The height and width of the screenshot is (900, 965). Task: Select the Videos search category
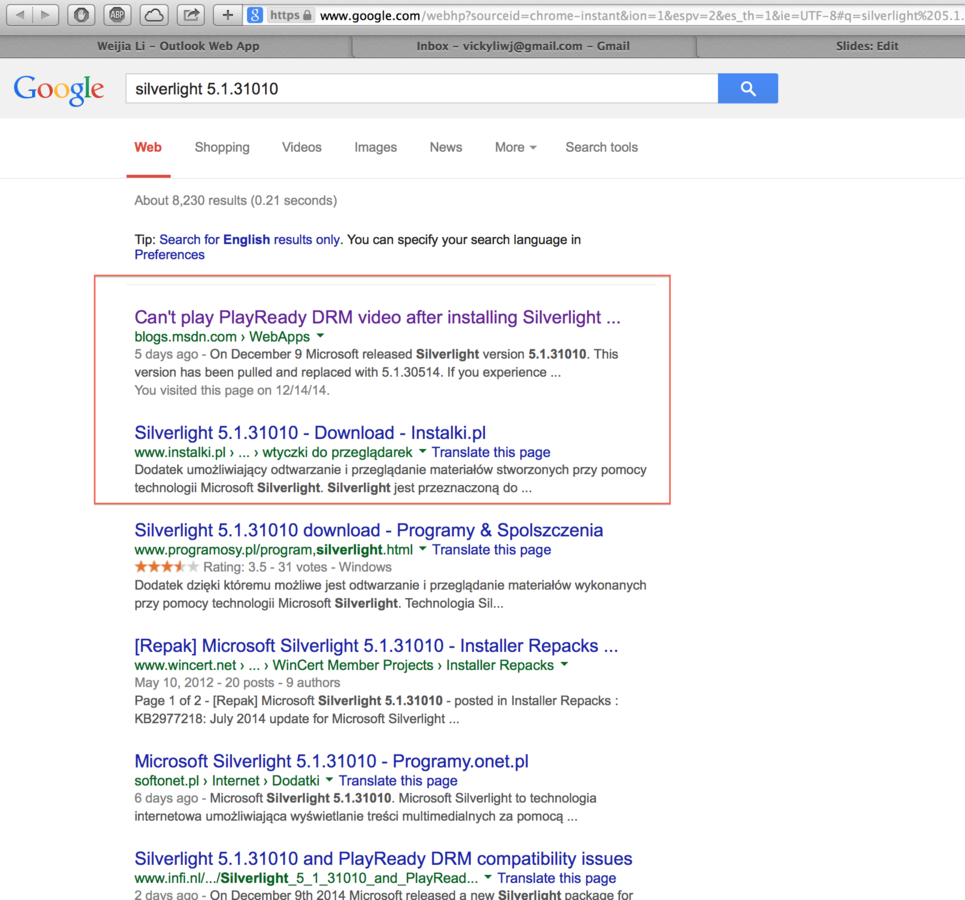(302, 147)
